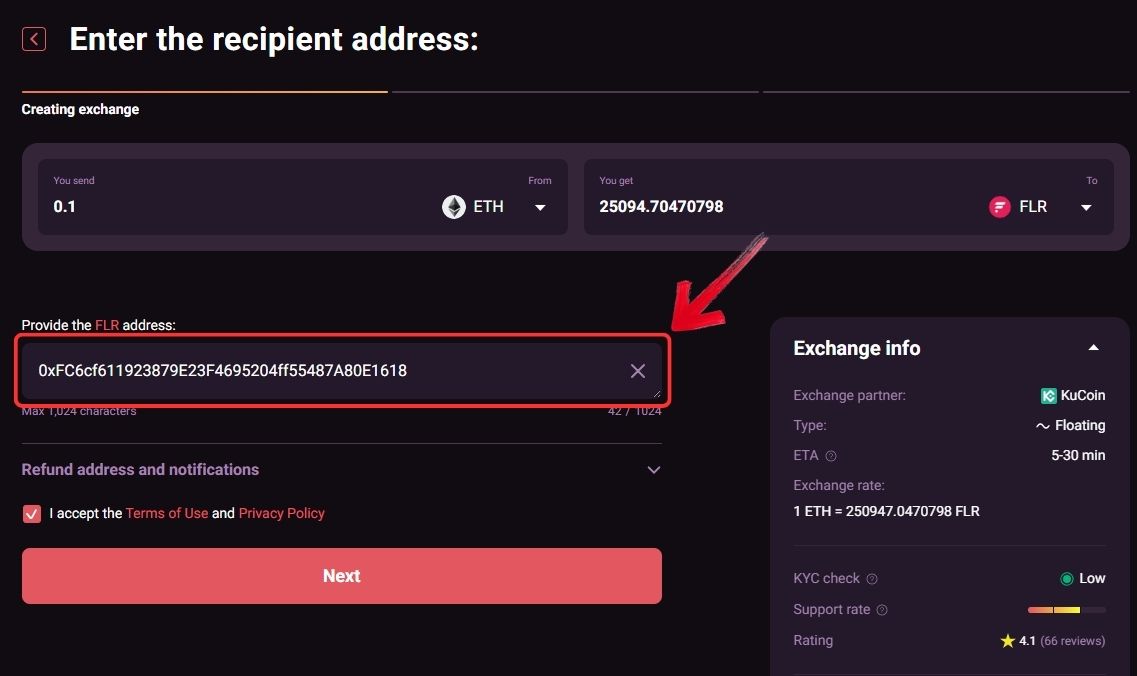Click the Support rate indicator bar

click(1066, 610)
